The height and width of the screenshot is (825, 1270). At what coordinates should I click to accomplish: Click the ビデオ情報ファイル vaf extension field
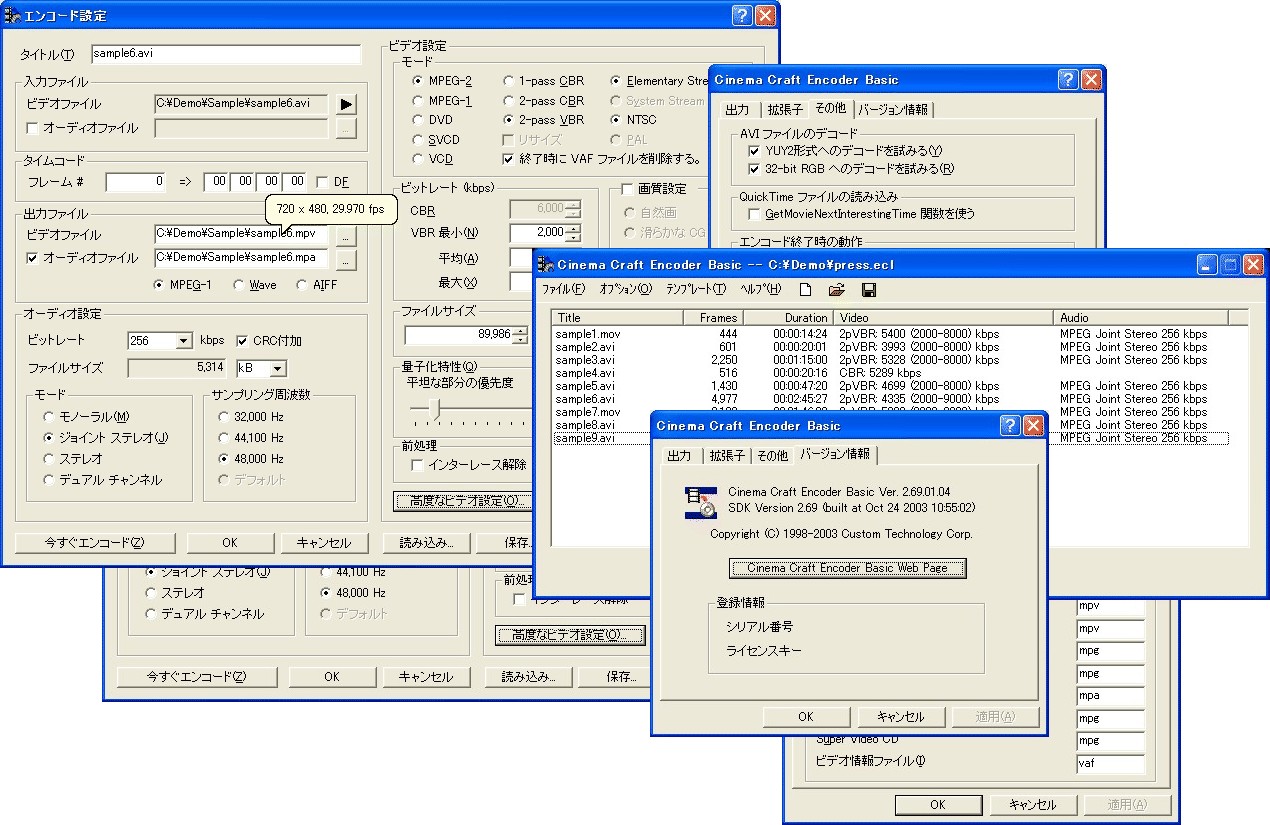(x=1110, y=763)
